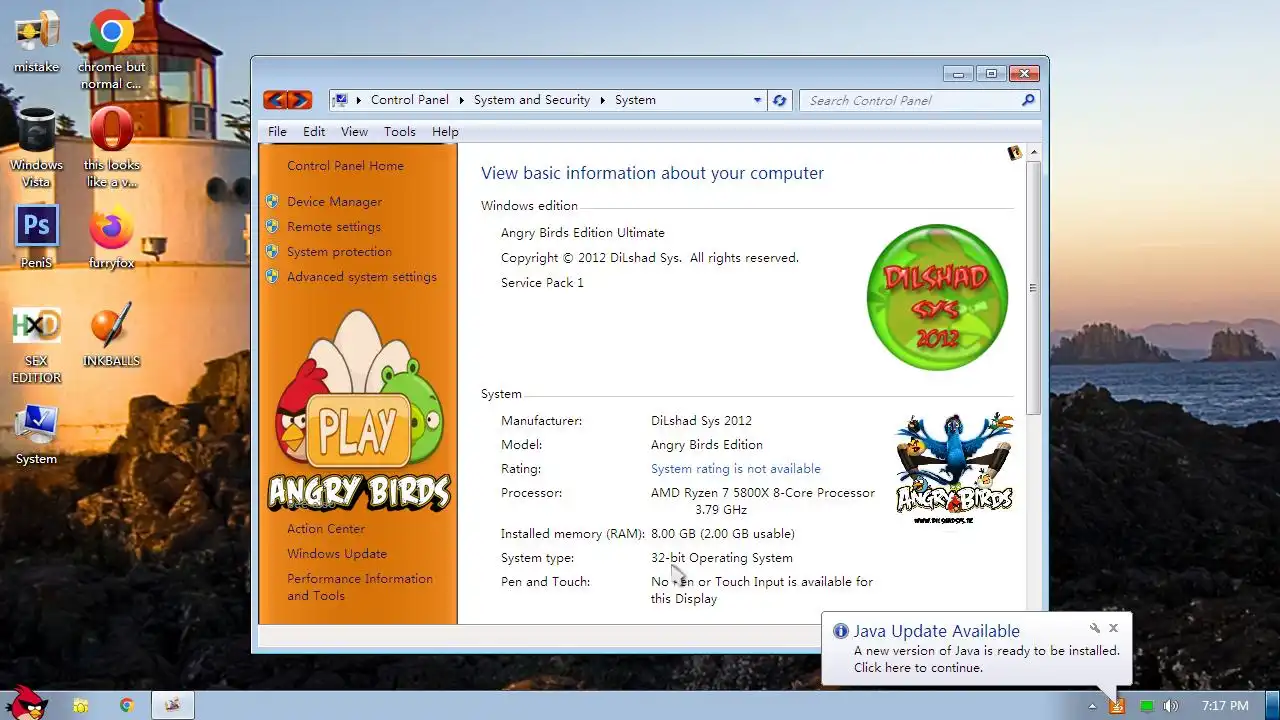
Task: Click the 7:17 PM taskbar clock
Action: [x=1225, y=706]
